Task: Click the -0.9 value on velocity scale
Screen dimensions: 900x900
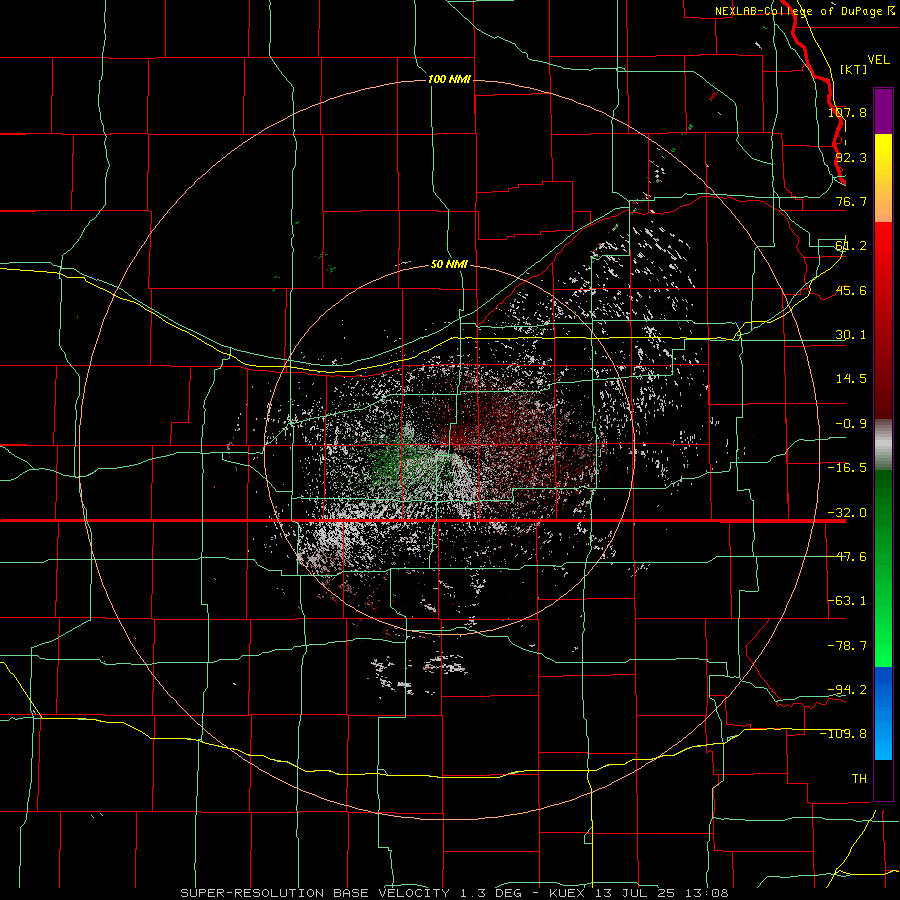Action: pos(851,424)
